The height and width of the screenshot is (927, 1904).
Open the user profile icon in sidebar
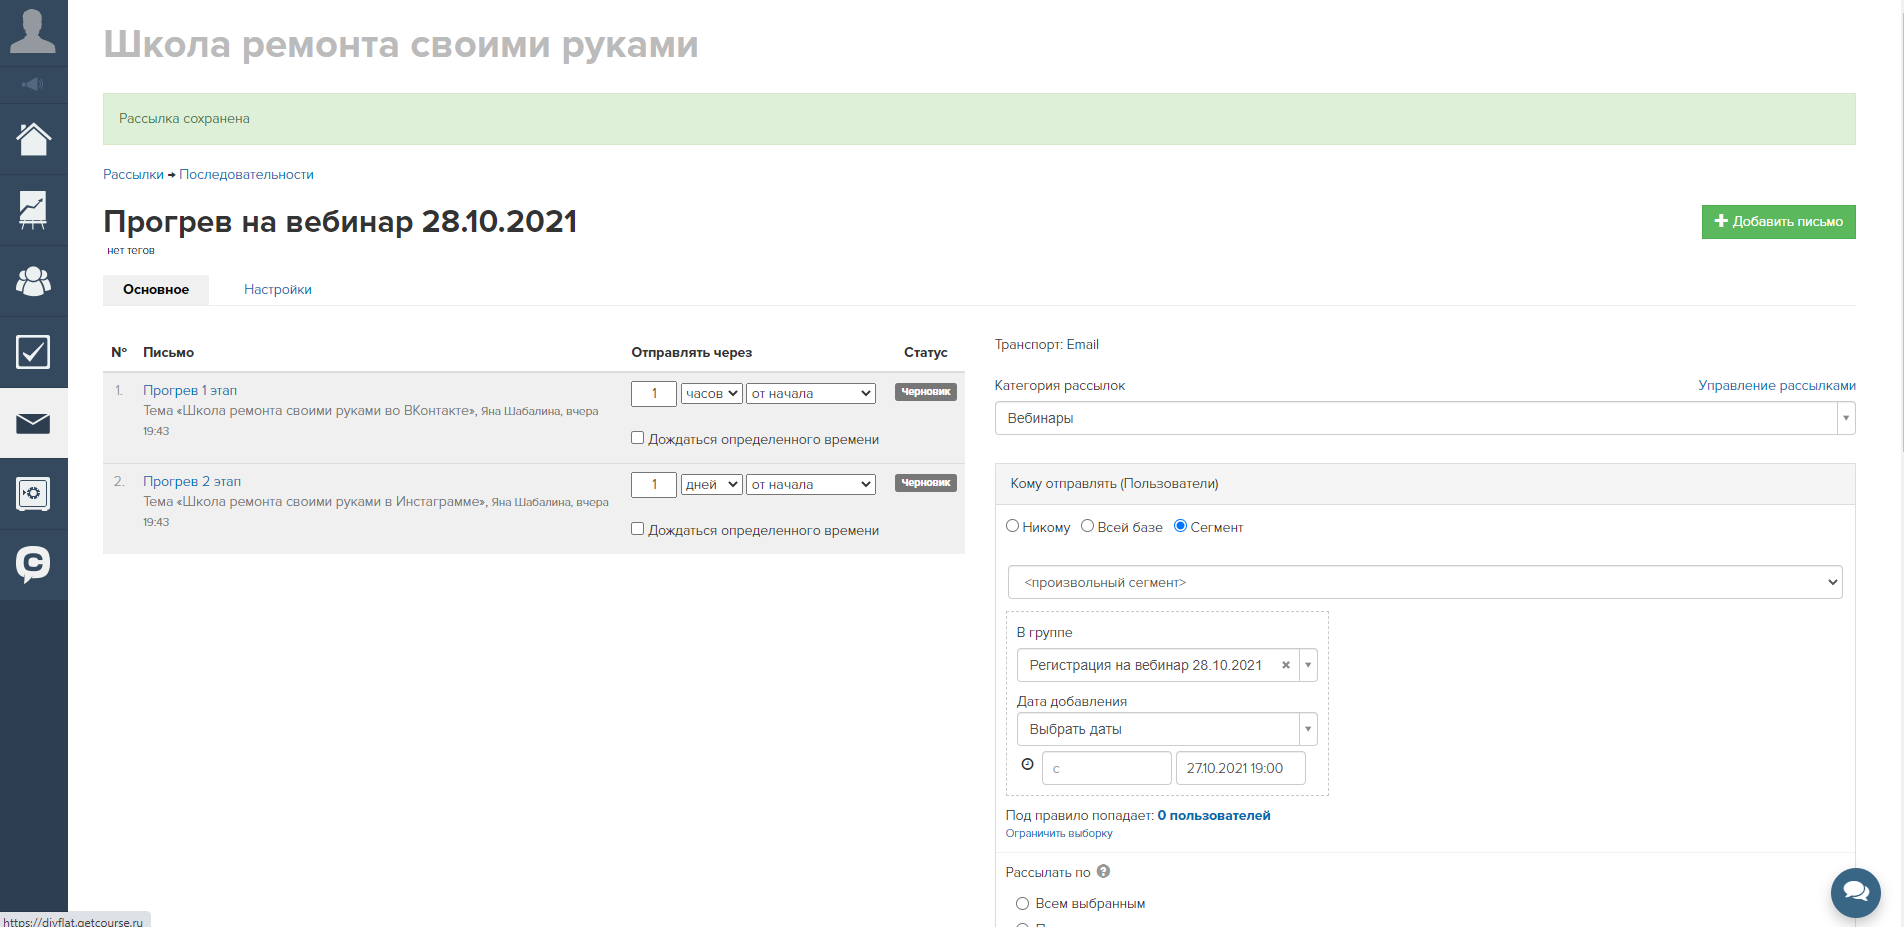pos(33,32)
